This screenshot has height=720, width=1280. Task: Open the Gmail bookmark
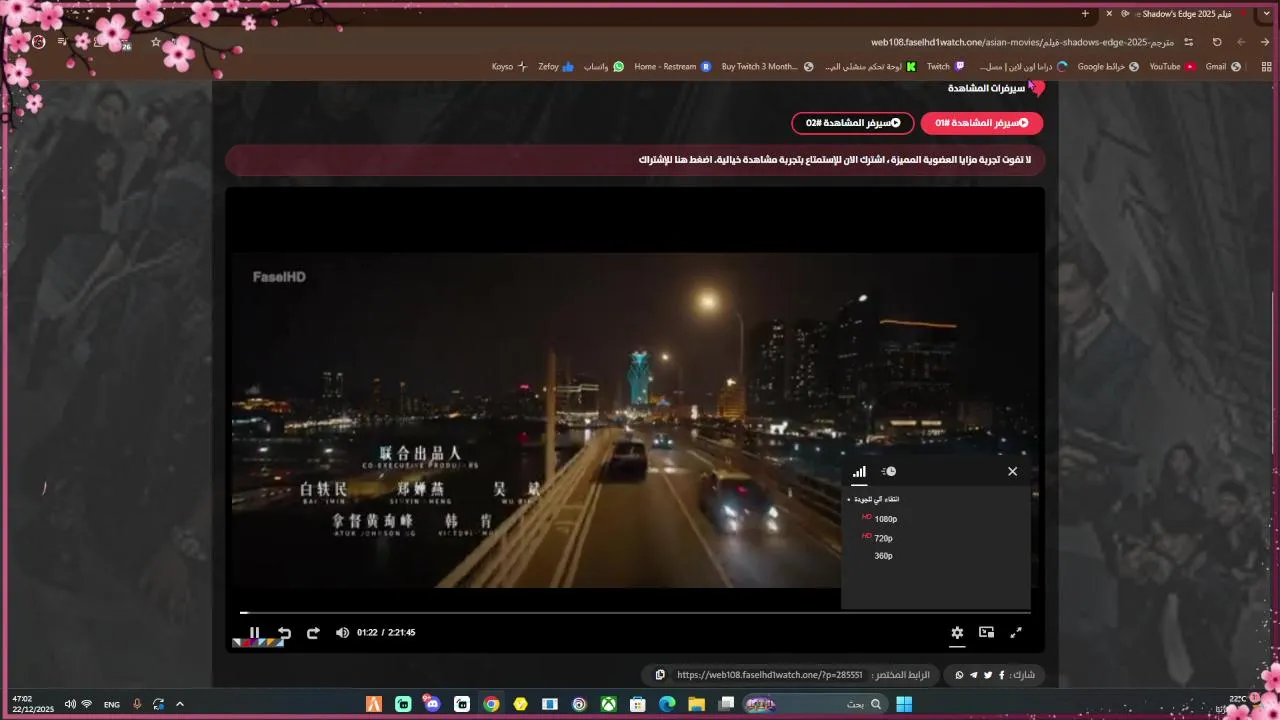click(x=1223, y=66)
